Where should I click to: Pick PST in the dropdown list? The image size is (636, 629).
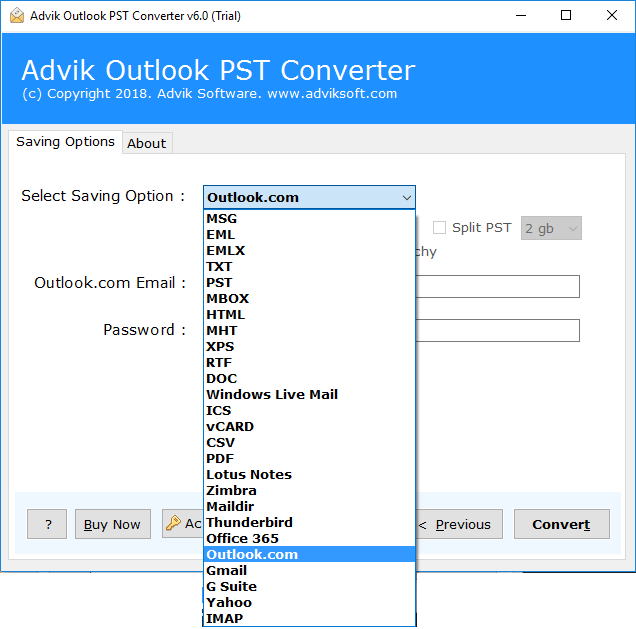(x=309, y=283)
